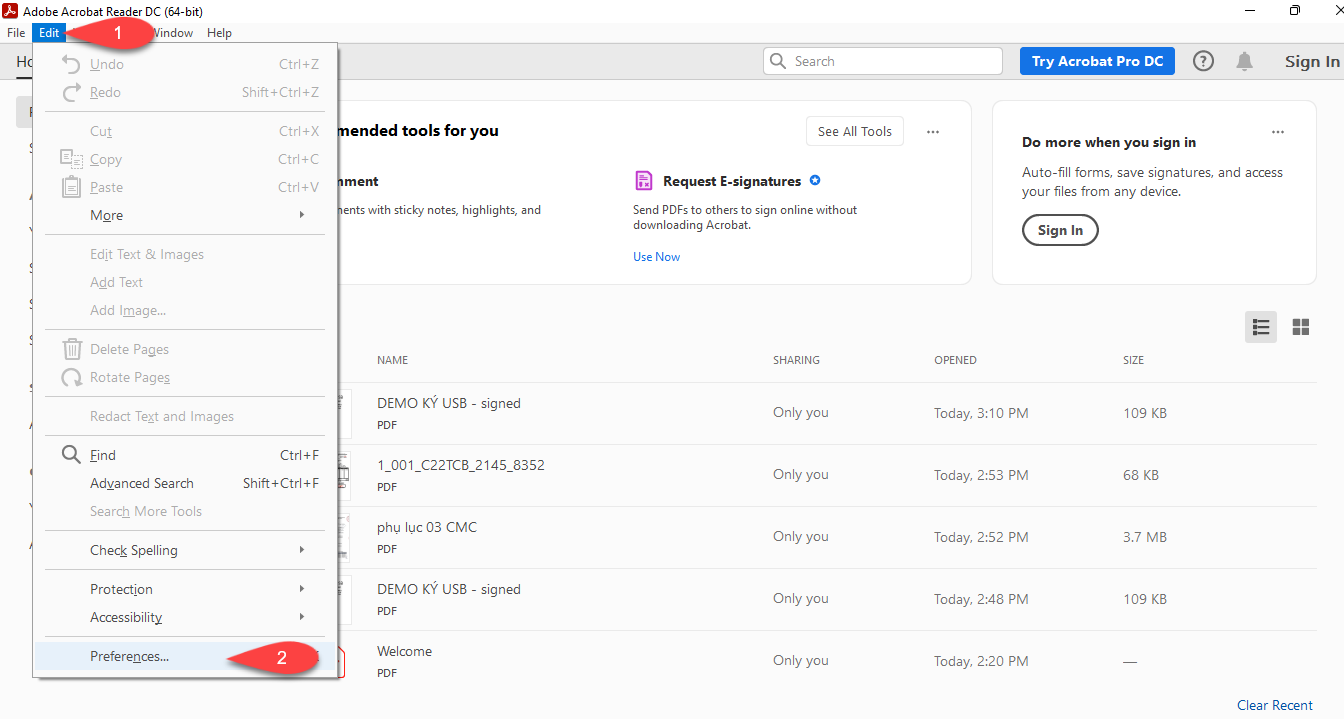Click the rounded Sign In button
Image resolution: width=1344 pixels, height=719 pixels.
click(x=1060, y=230)
